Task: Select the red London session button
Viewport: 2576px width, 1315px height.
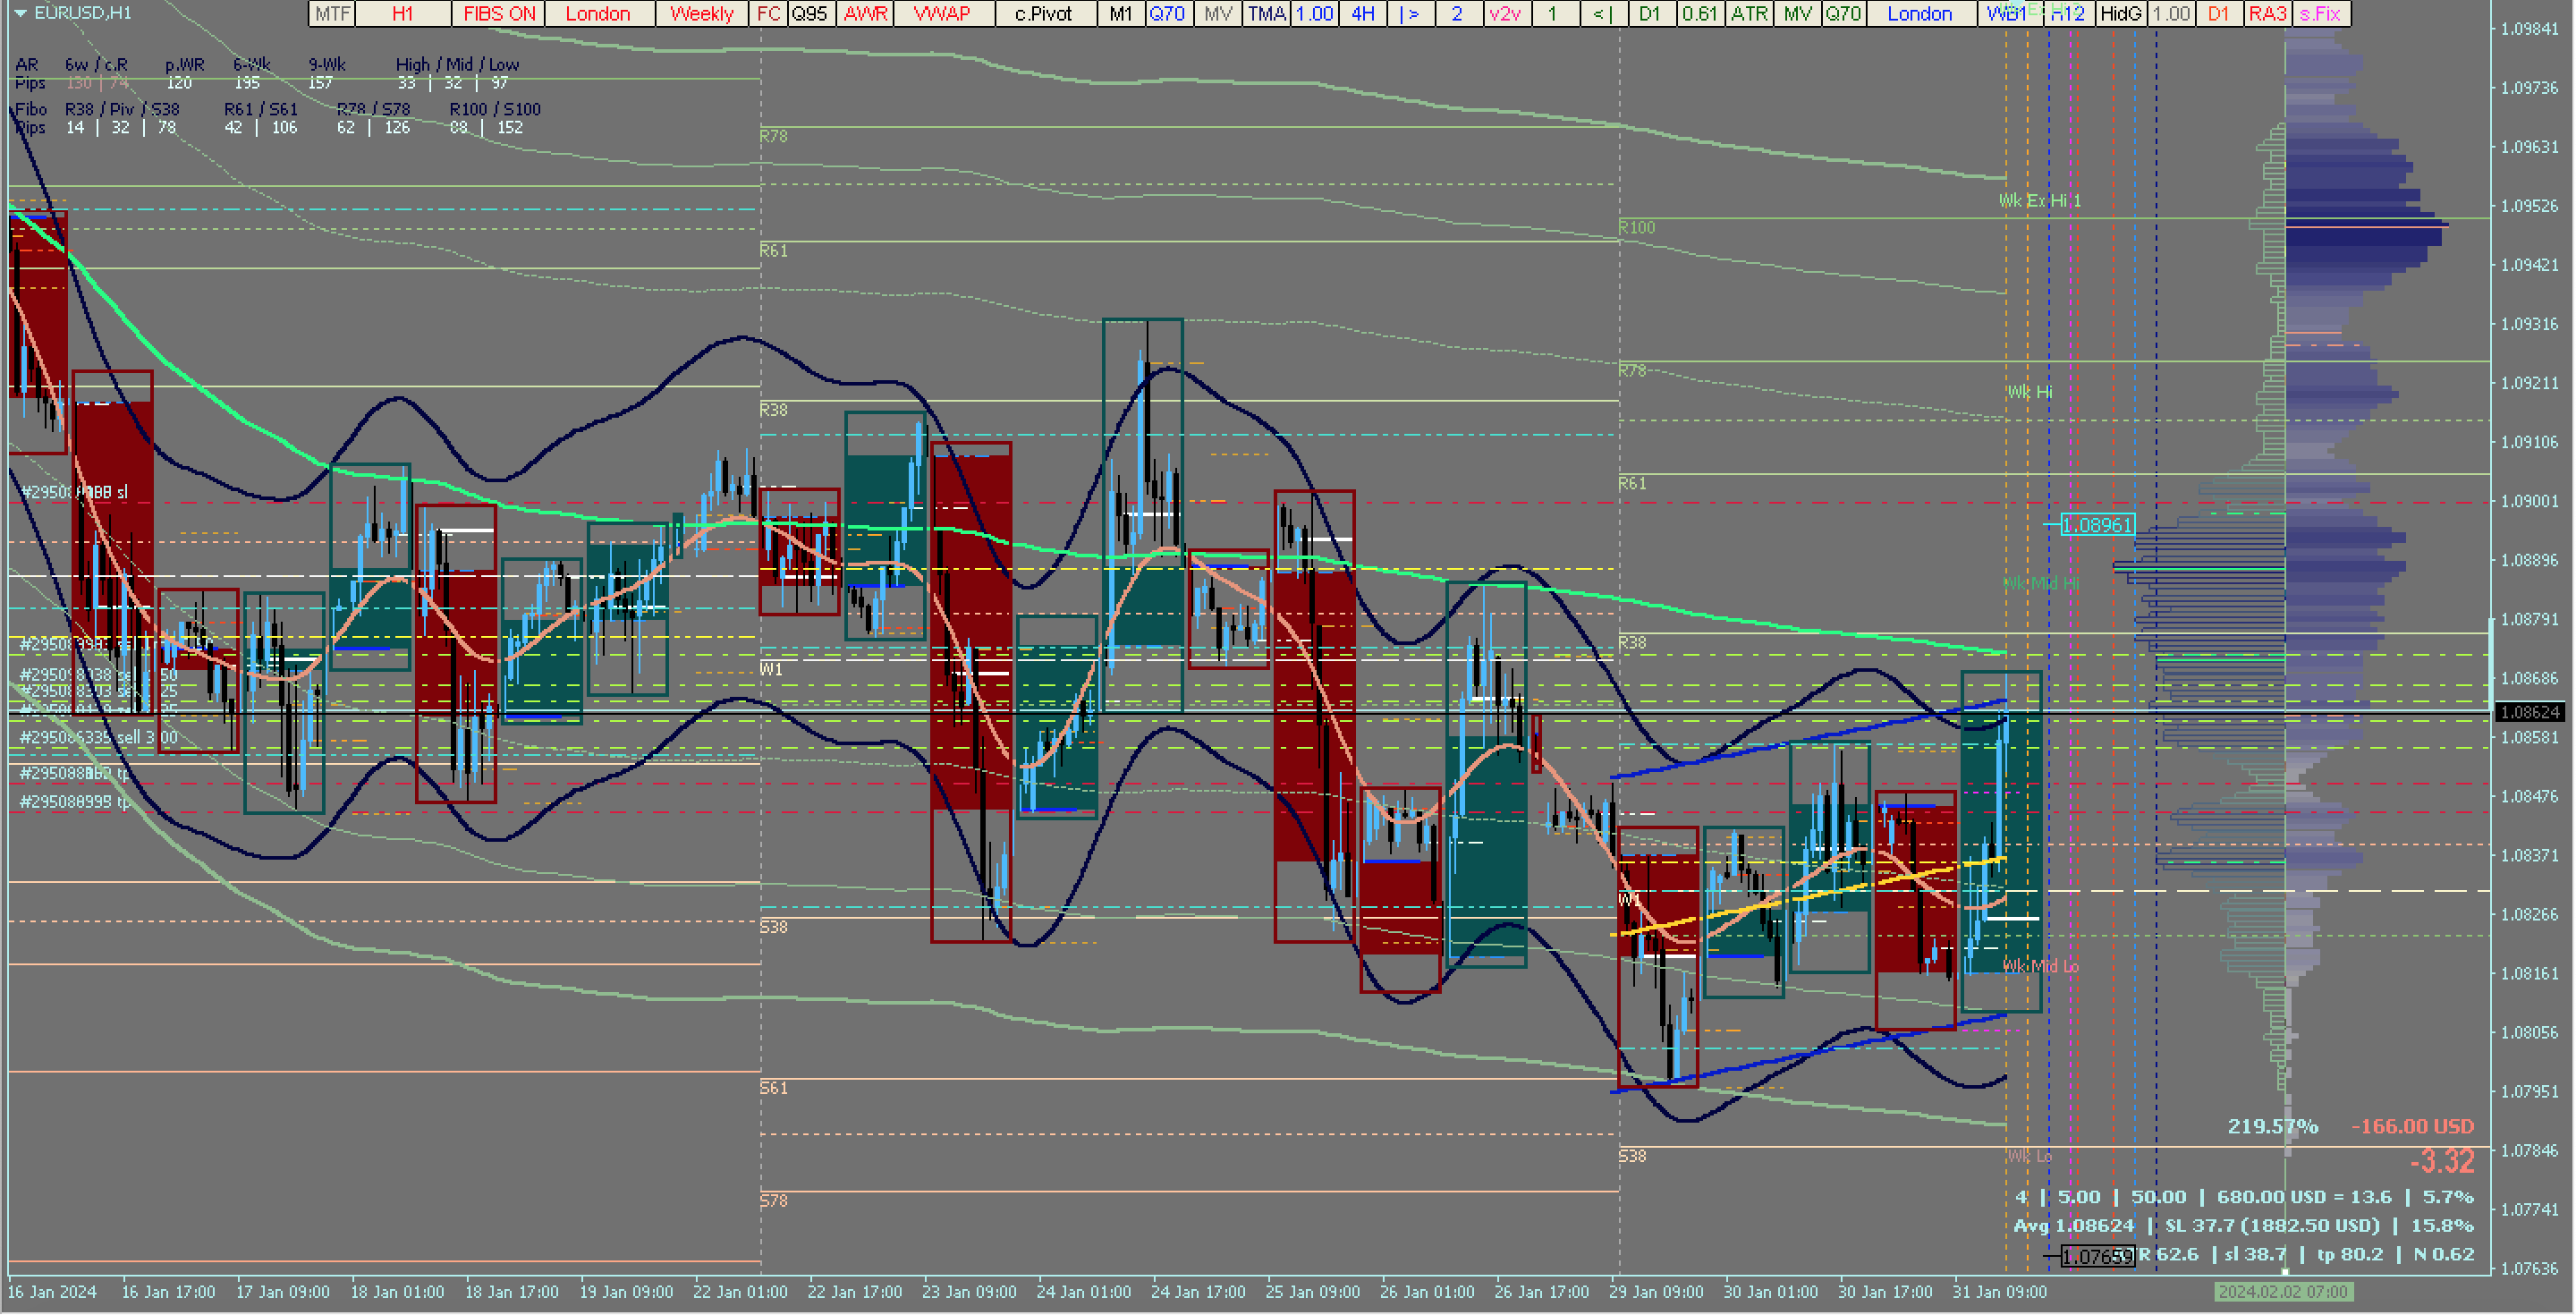Action: 598,14
